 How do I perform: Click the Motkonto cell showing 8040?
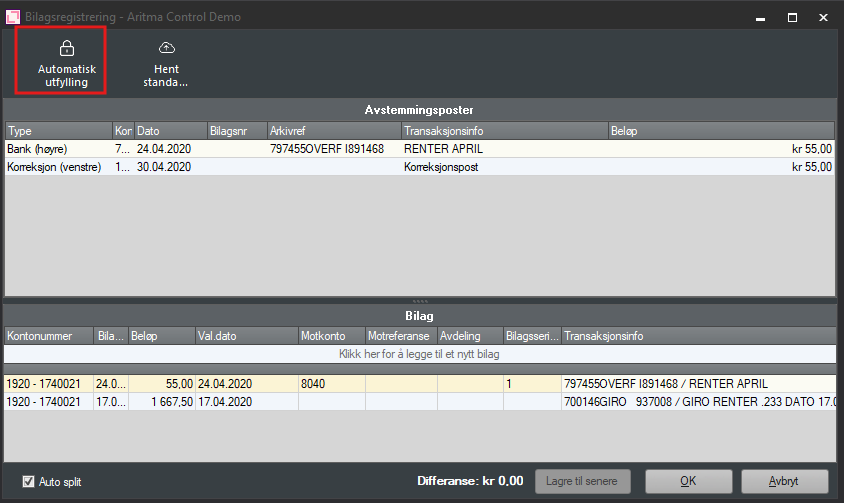click(331, 383)
